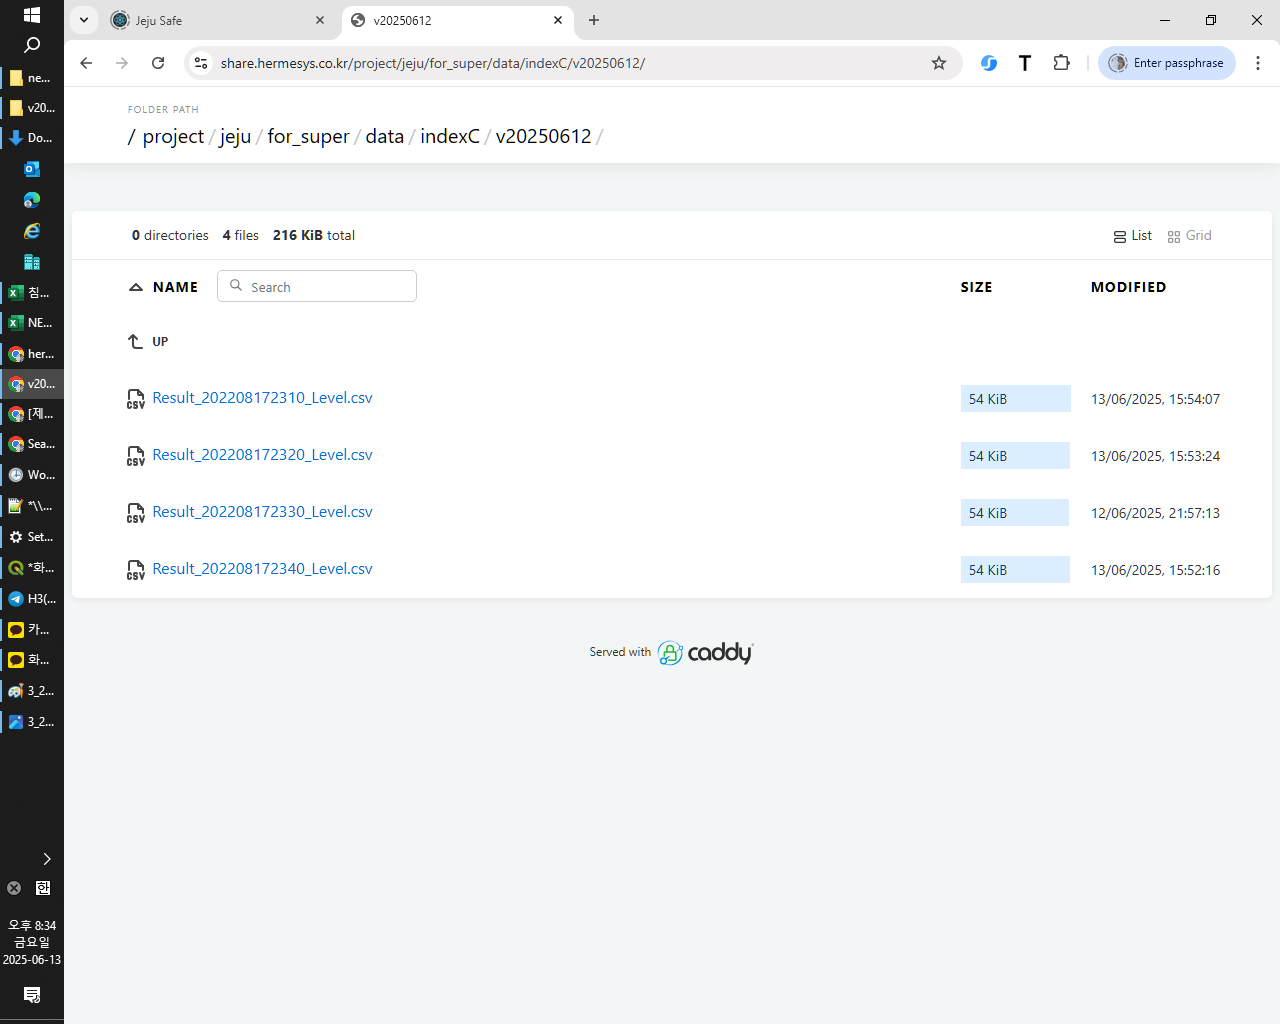
Task: Reload the page with the refresh icon
Action: click(x=158, y=63)
